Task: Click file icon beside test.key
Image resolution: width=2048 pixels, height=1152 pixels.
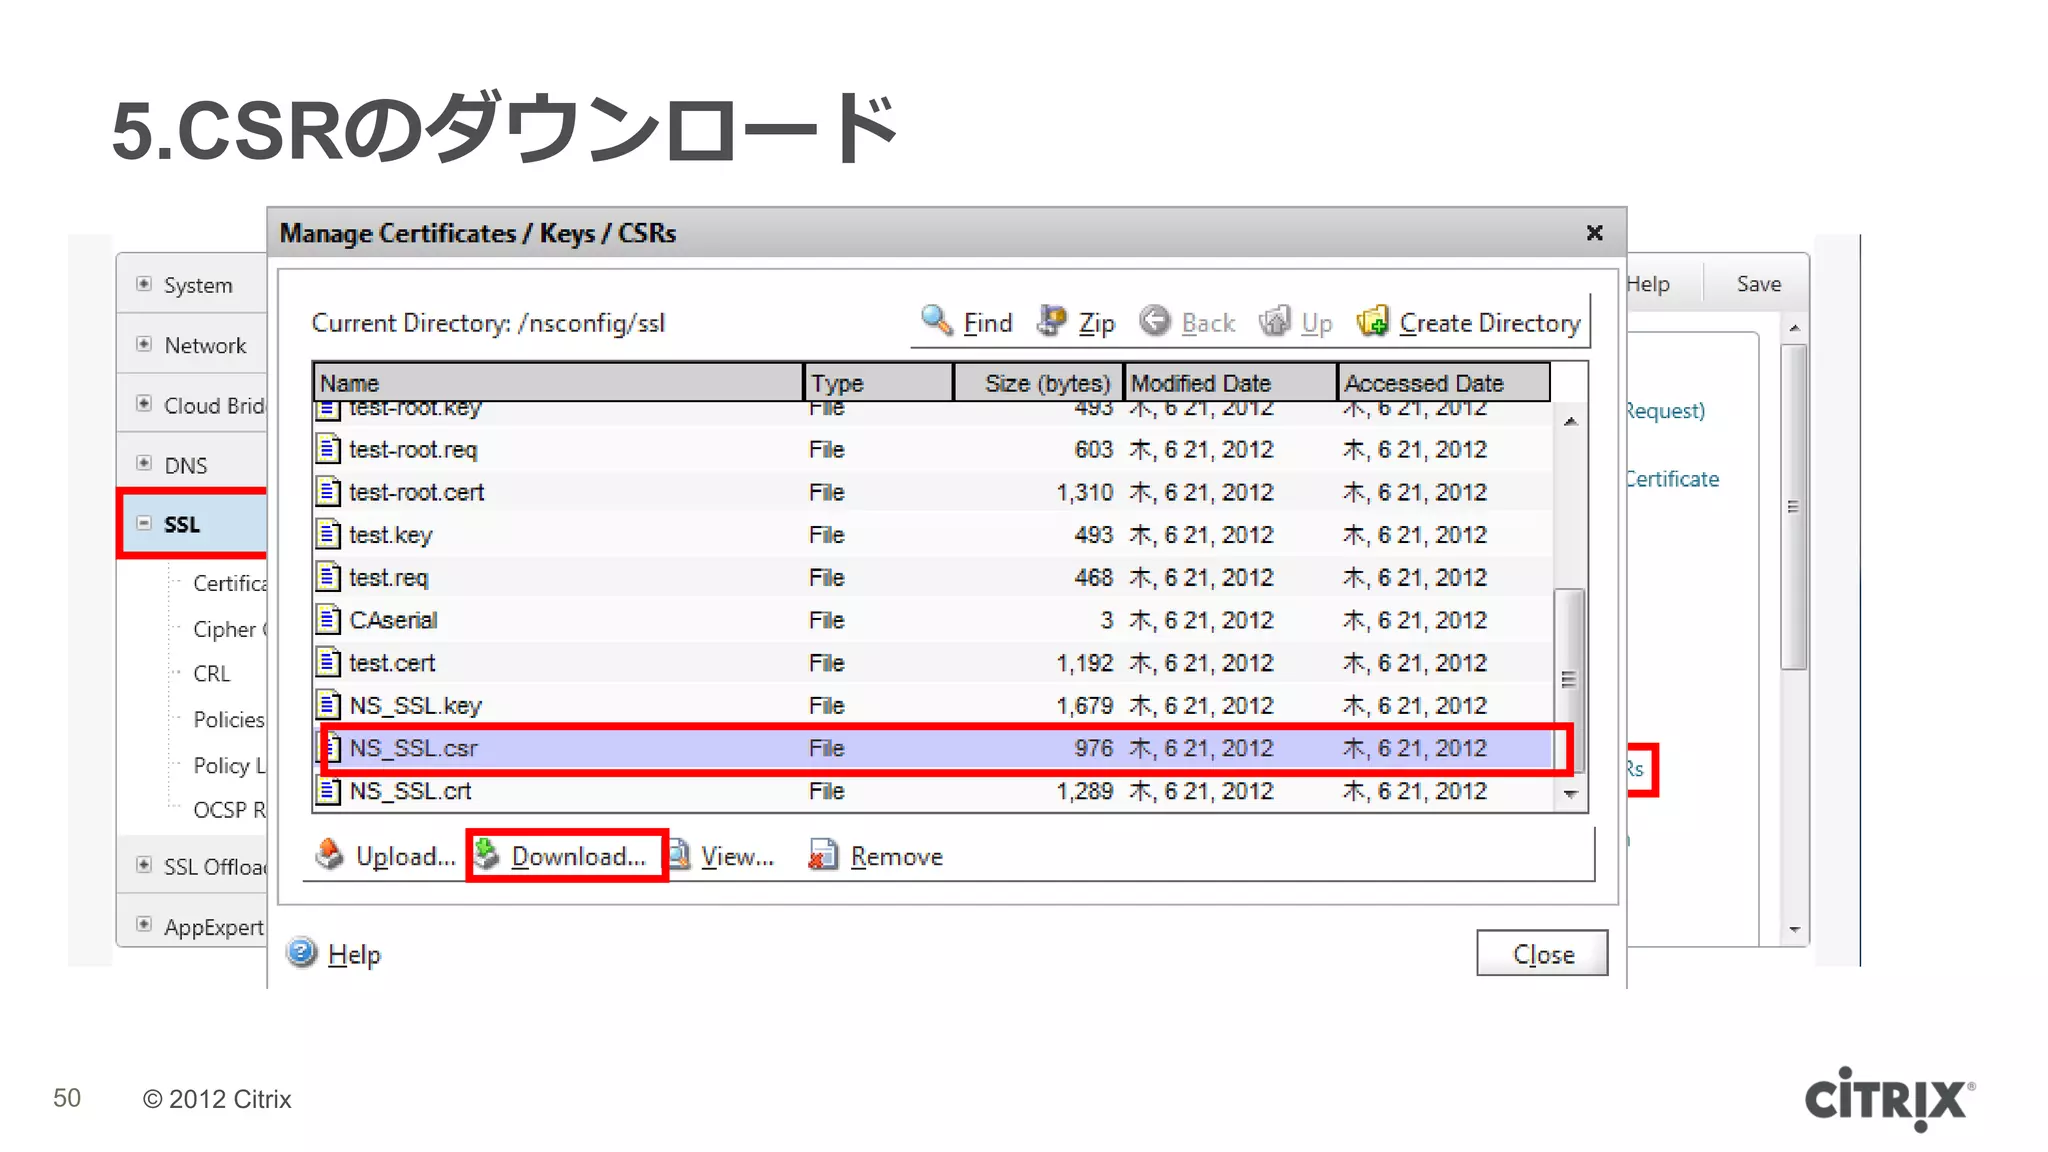Action: [328, 535]
